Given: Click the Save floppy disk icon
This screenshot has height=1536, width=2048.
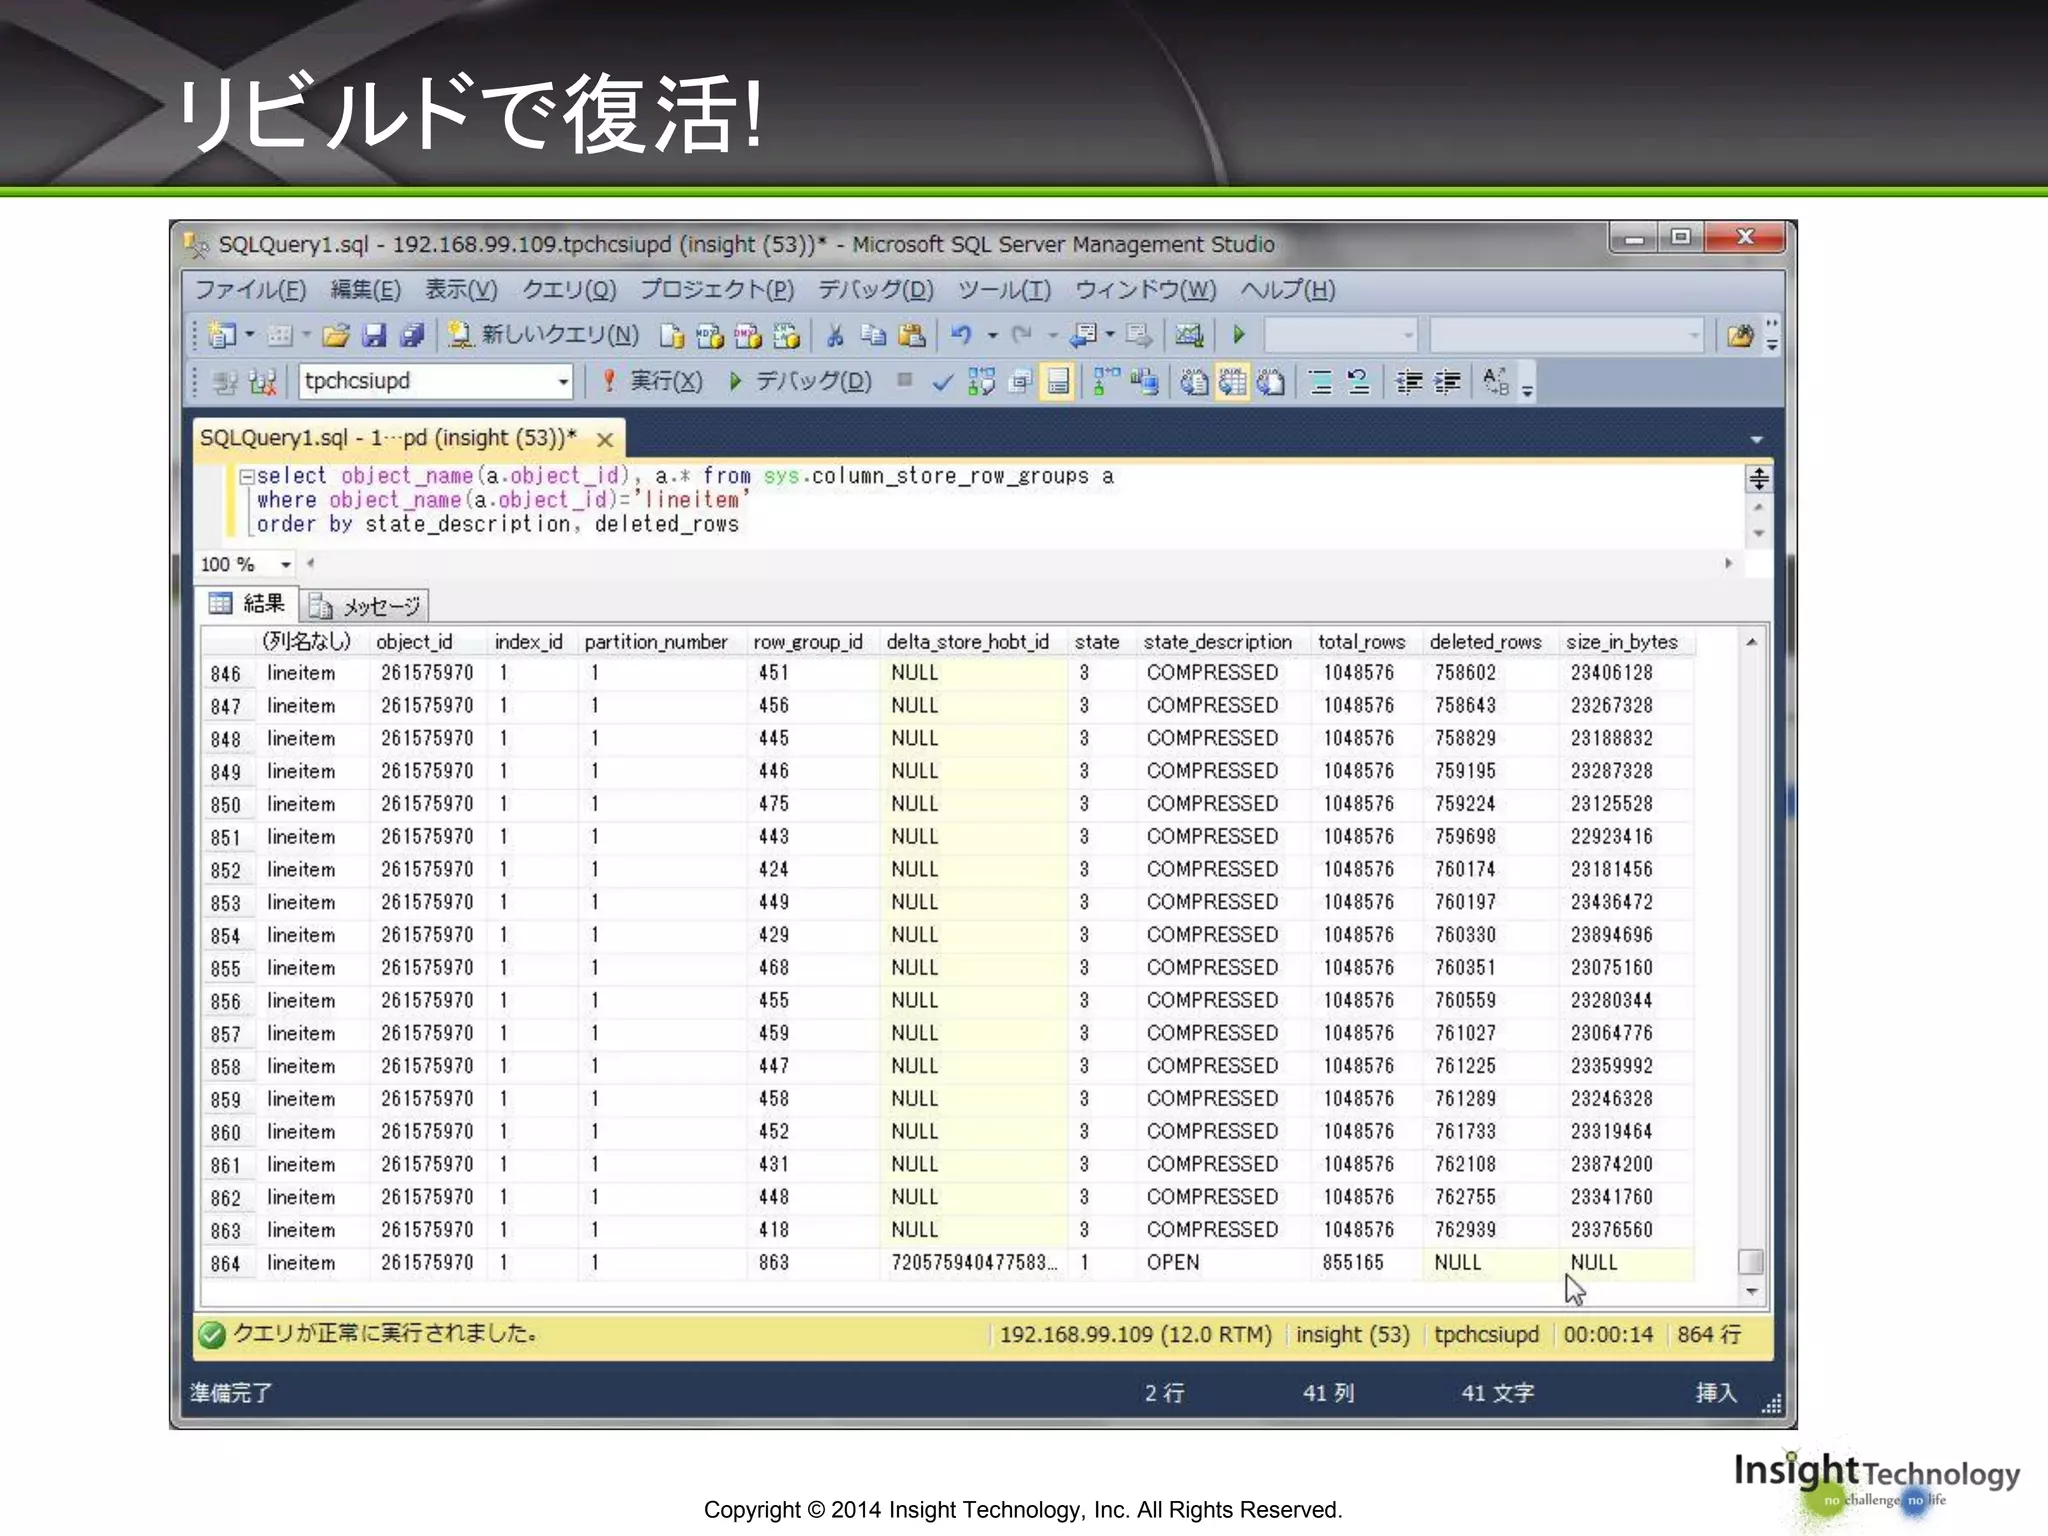Looking at the screenshot, I should [374, 335].
